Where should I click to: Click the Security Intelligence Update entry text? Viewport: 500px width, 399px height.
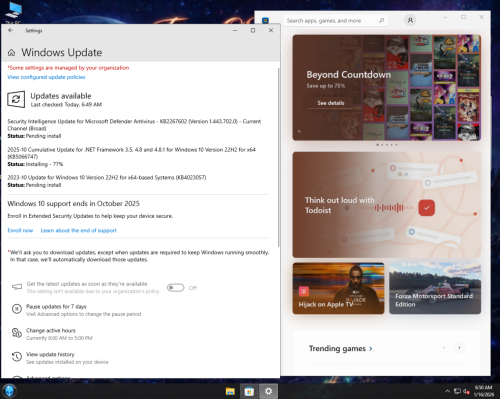point(134,125)
